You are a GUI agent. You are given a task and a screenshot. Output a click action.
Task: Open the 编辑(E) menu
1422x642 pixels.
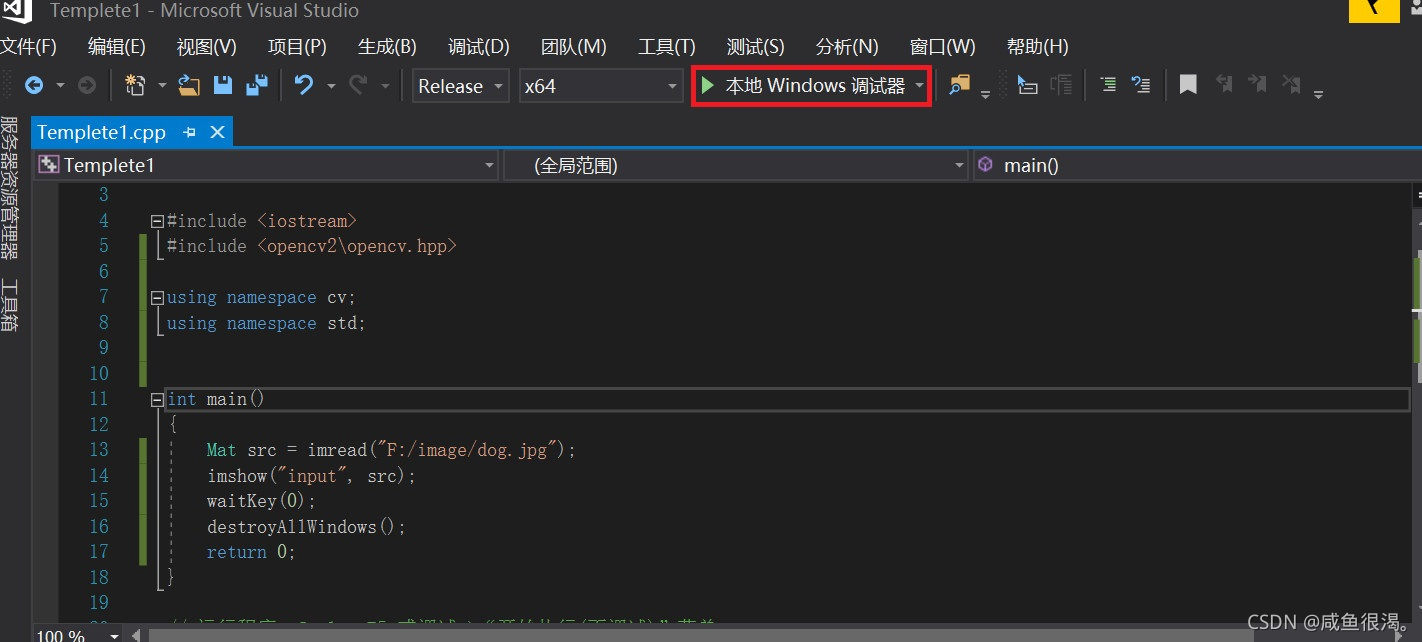(117, 47)
